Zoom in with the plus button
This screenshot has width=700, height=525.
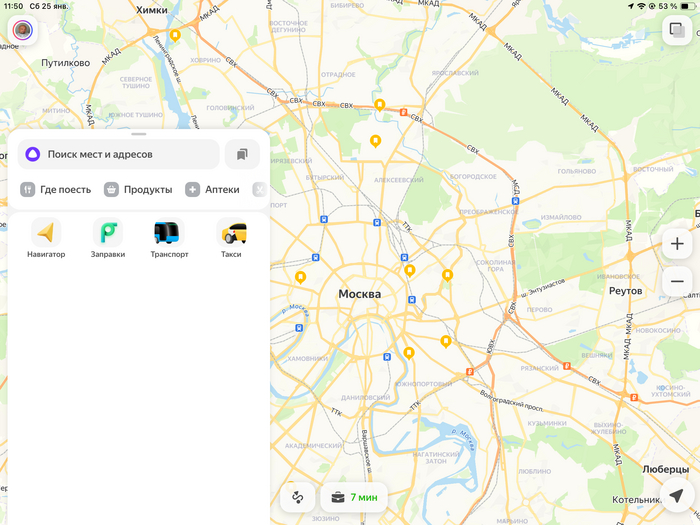[677, 244]
